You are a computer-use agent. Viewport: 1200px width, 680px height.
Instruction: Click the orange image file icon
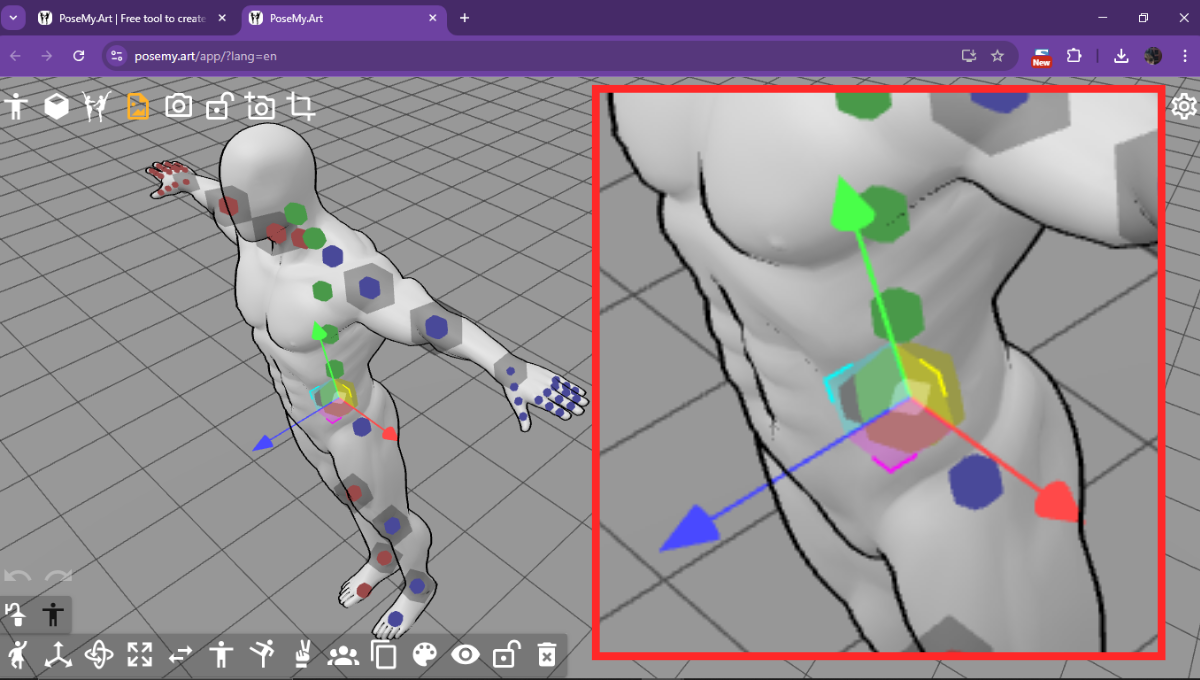pos(138,106)
